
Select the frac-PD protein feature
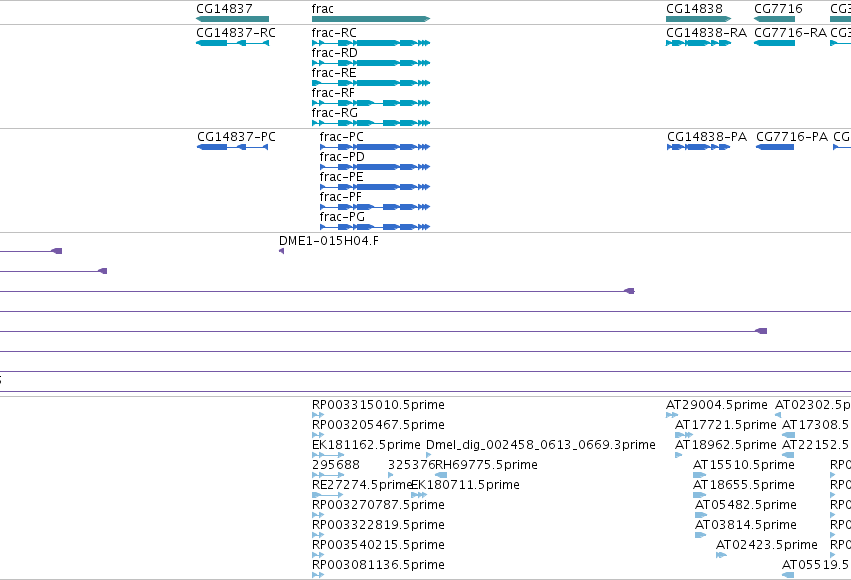[x=375, y=167]
